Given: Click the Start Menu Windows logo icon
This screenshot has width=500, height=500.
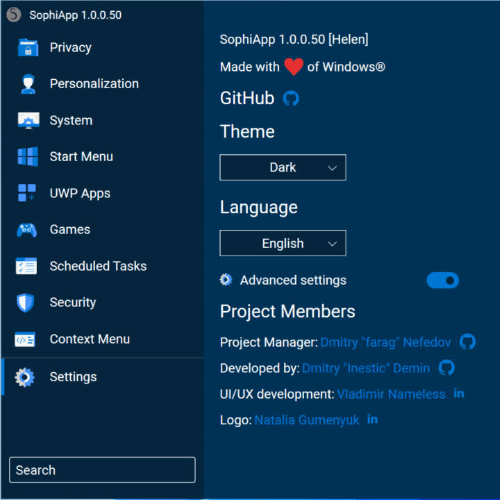Looking at the screenshot, I should [28, 157].
